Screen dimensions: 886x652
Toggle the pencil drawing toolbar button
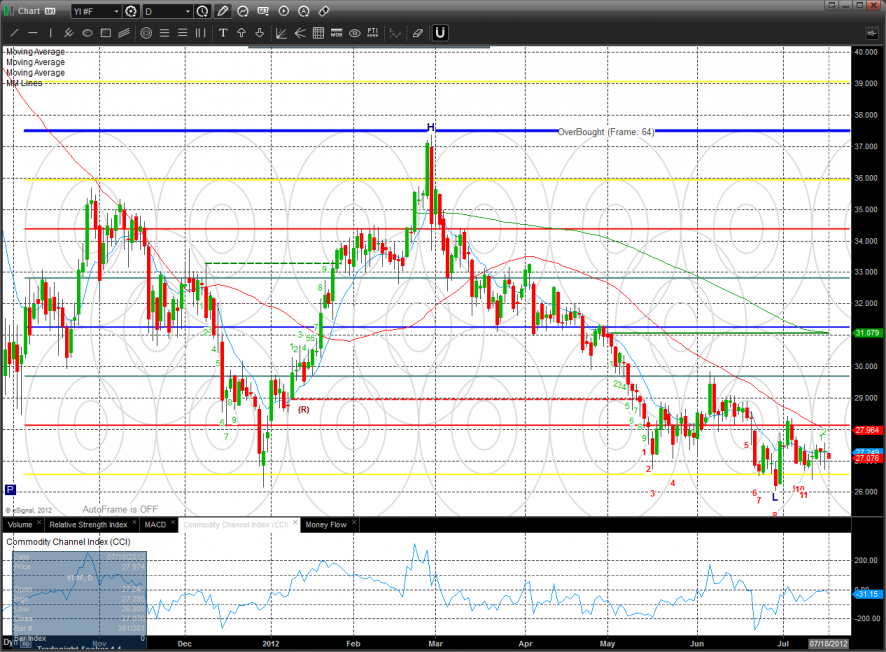point(222,11)
